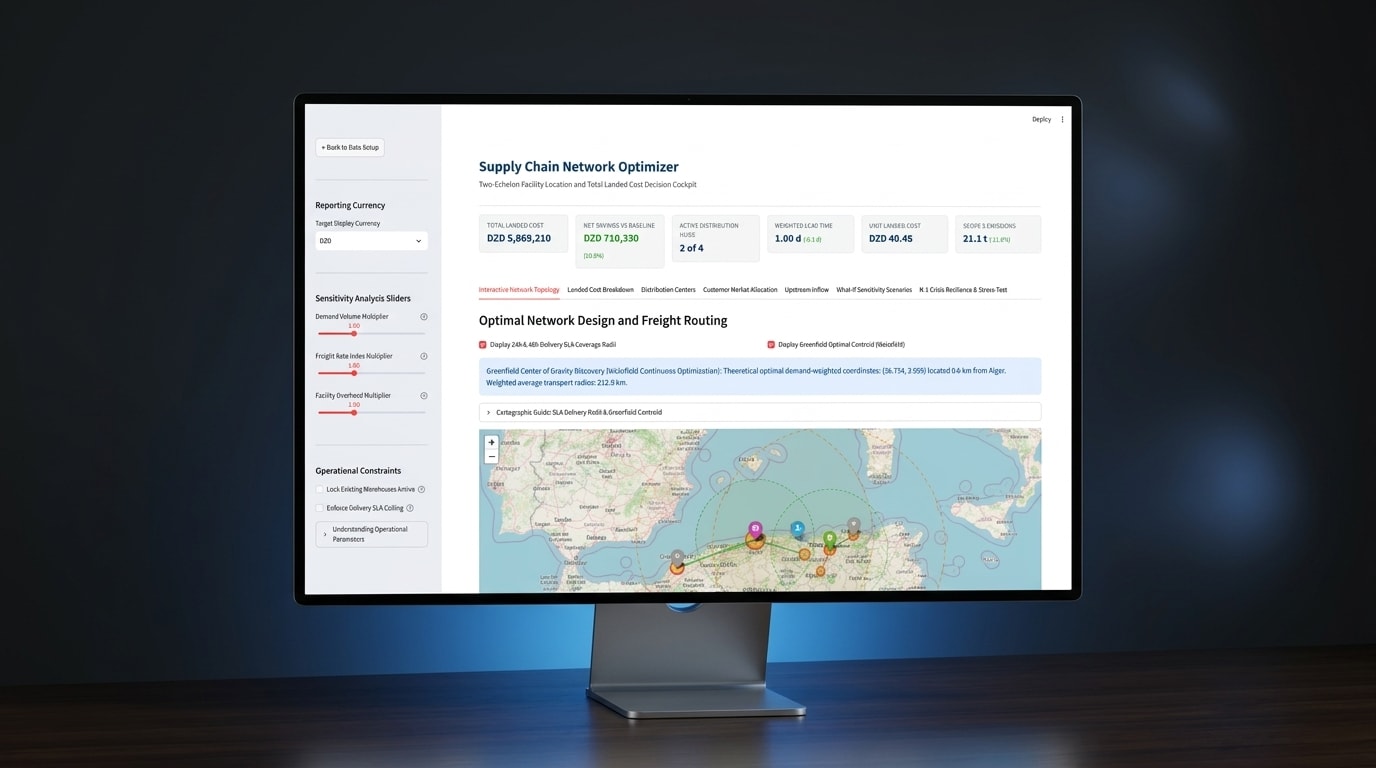Uncheck Display Greenfield Optimal Centroid checkbox

pos(771,344)
